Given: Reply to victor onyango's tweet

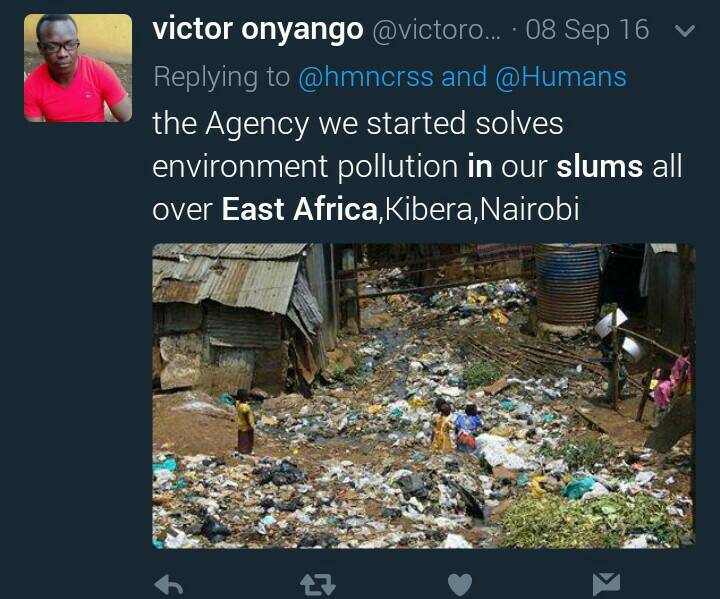Looking at the screenshot, I should click(x=169, y=585).
